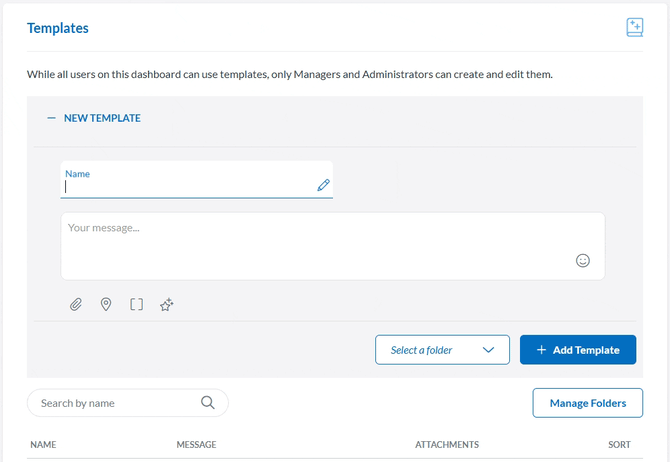Click the chevron arrow beside folder selector

489,350
